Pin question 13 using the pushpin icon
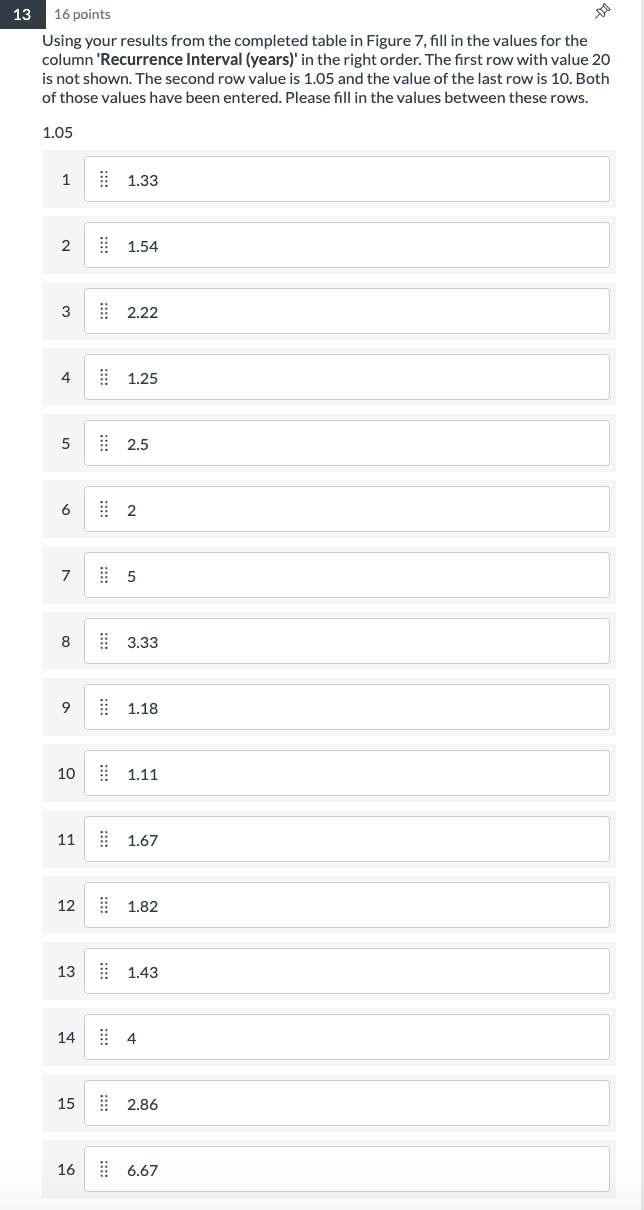Screen dimensions: 644x1210 pos(602,11)
